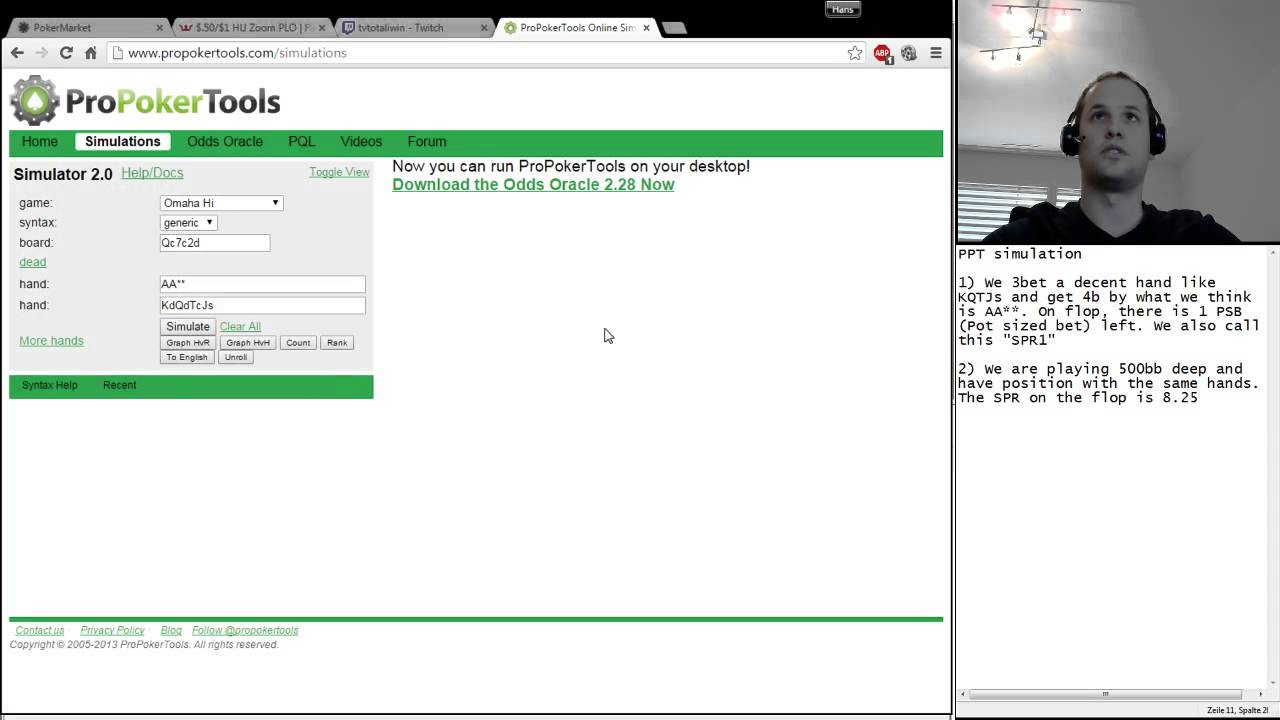Image resolution: width=1280 pixels, height=720 pixels.
Task: Open a new browser tab
Action: pyautogui.click(x=674, y=28)
